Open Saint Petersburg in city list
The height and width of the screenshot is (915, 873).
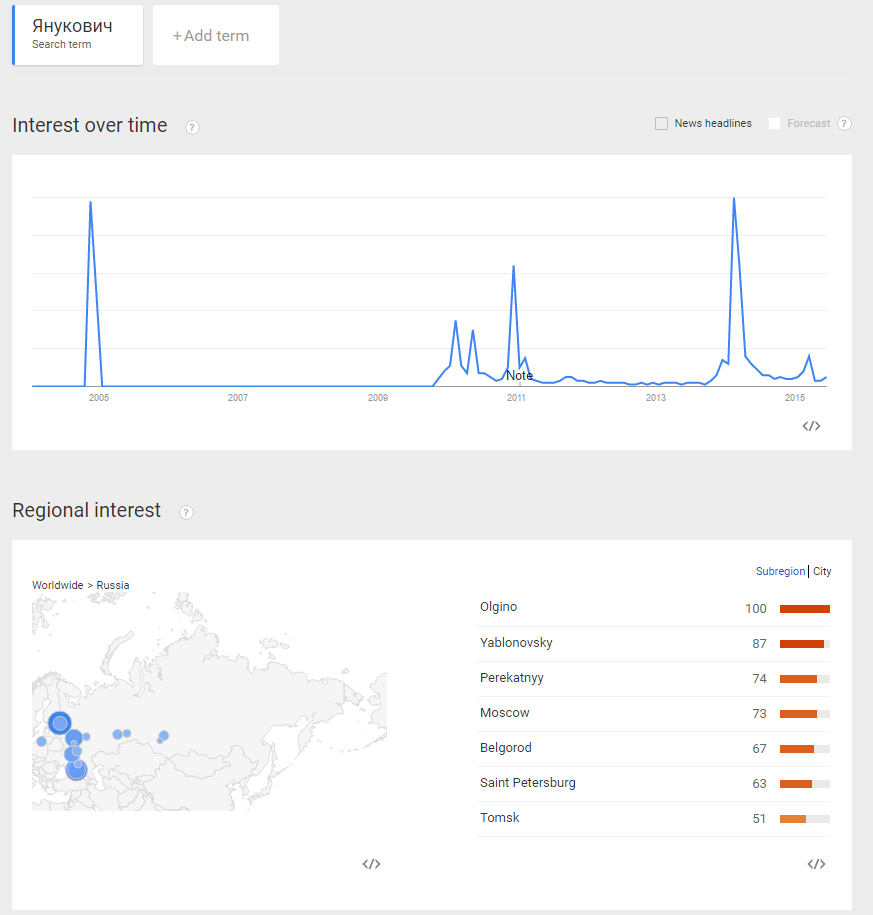point(528,783)
